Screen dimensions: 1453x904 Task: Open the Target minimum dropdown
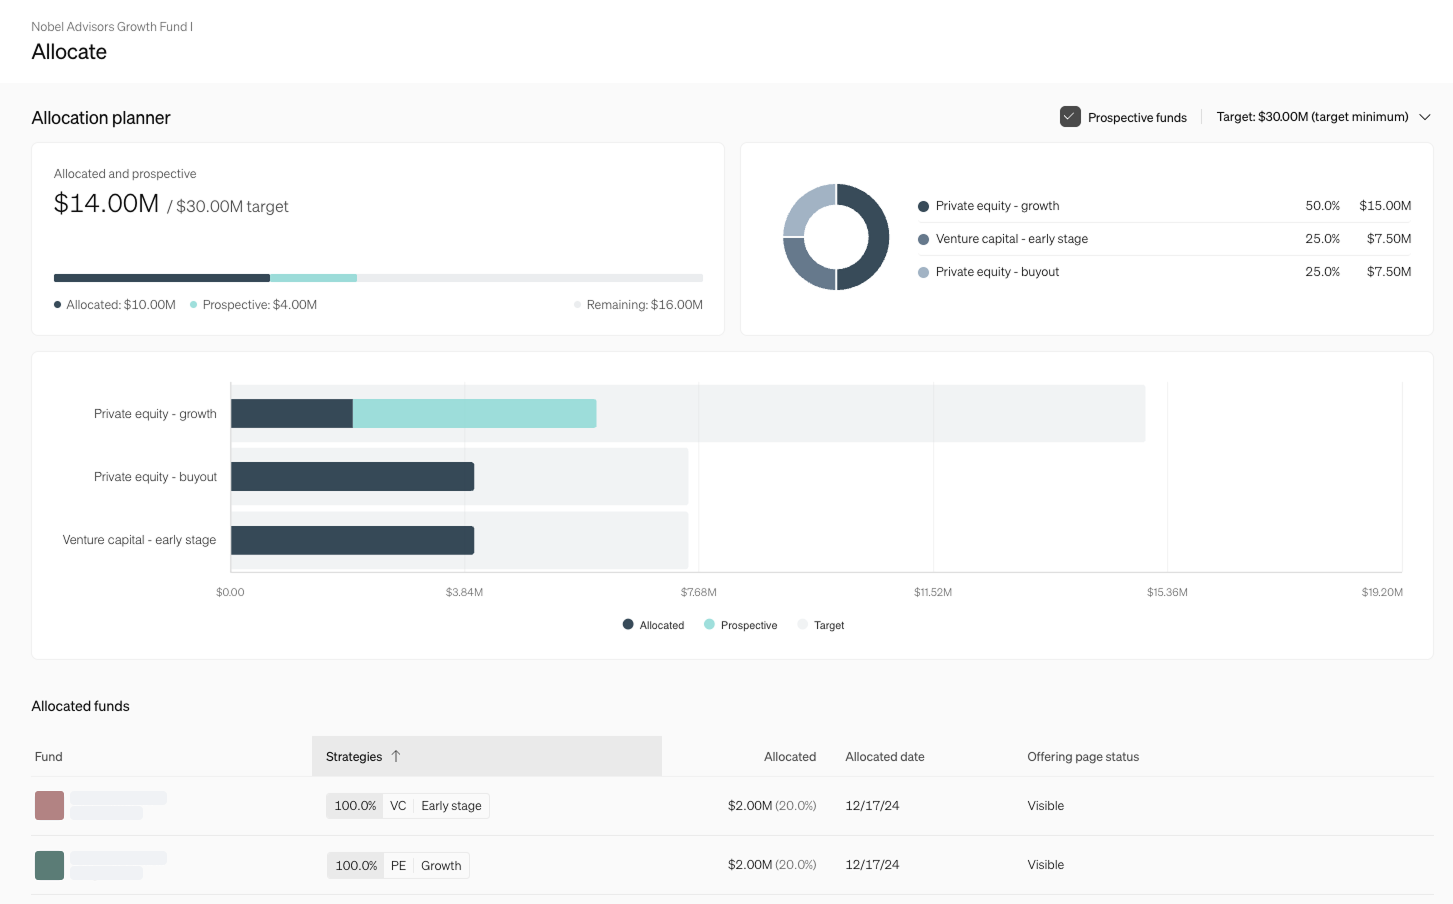point(1311,117)
